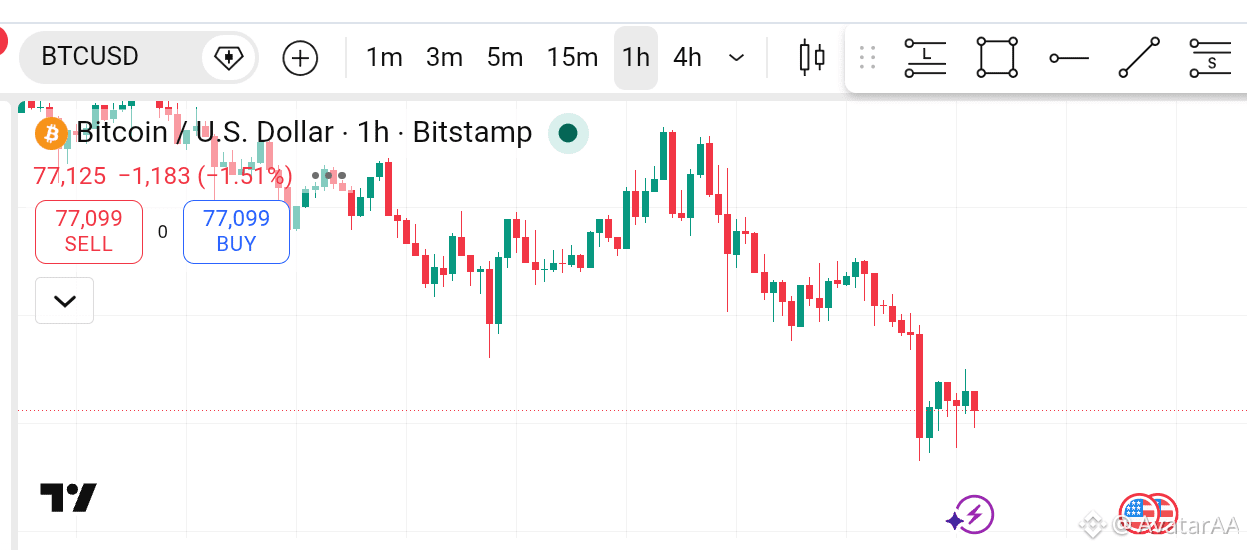Choose the 4h timeframe
This screenshot has width=1247, height=550.
tap(688, 58)
